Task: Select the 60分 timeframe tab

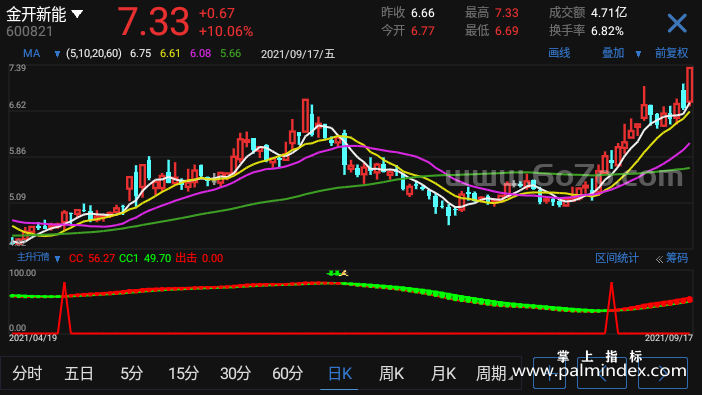Action: pyautogui.click(x=287, y=373)
